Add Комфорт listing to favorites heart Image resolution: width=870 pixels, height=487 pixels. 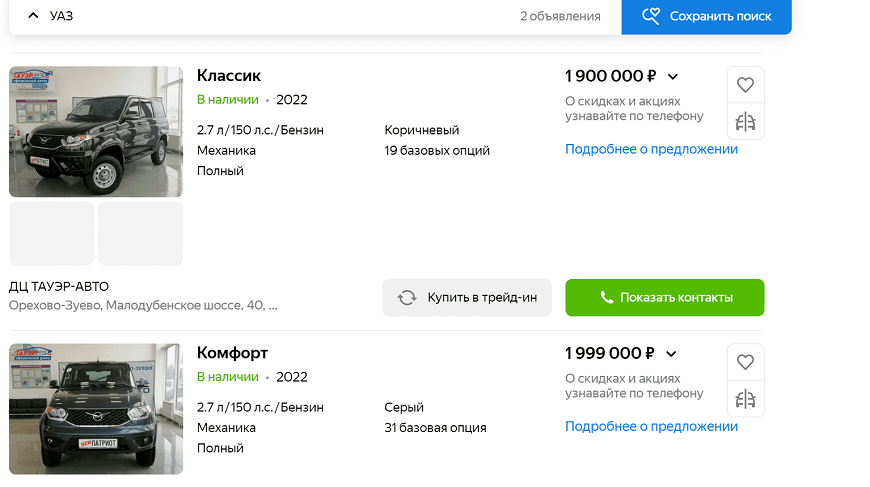click(745, 362)
